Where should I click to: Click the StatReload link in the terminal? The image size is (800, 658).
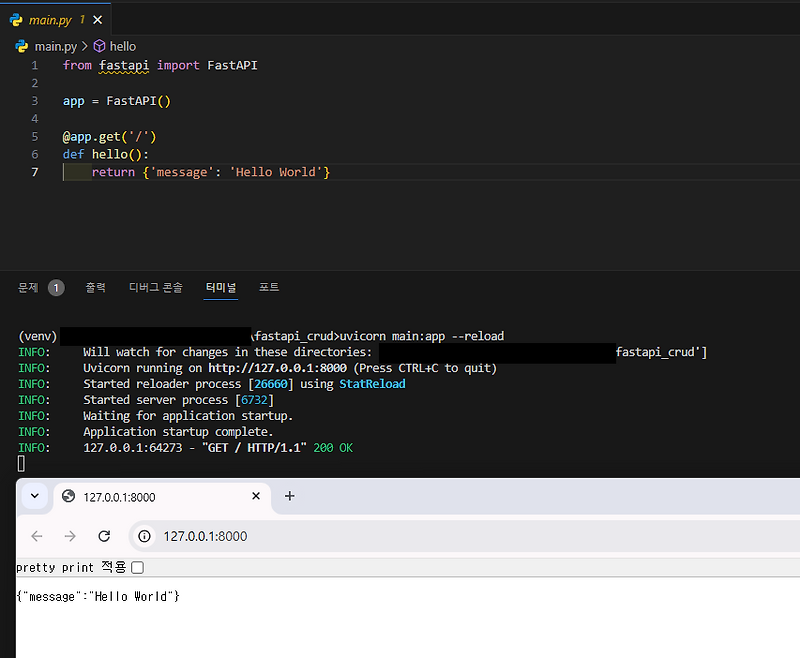click(x=372, y=383)
